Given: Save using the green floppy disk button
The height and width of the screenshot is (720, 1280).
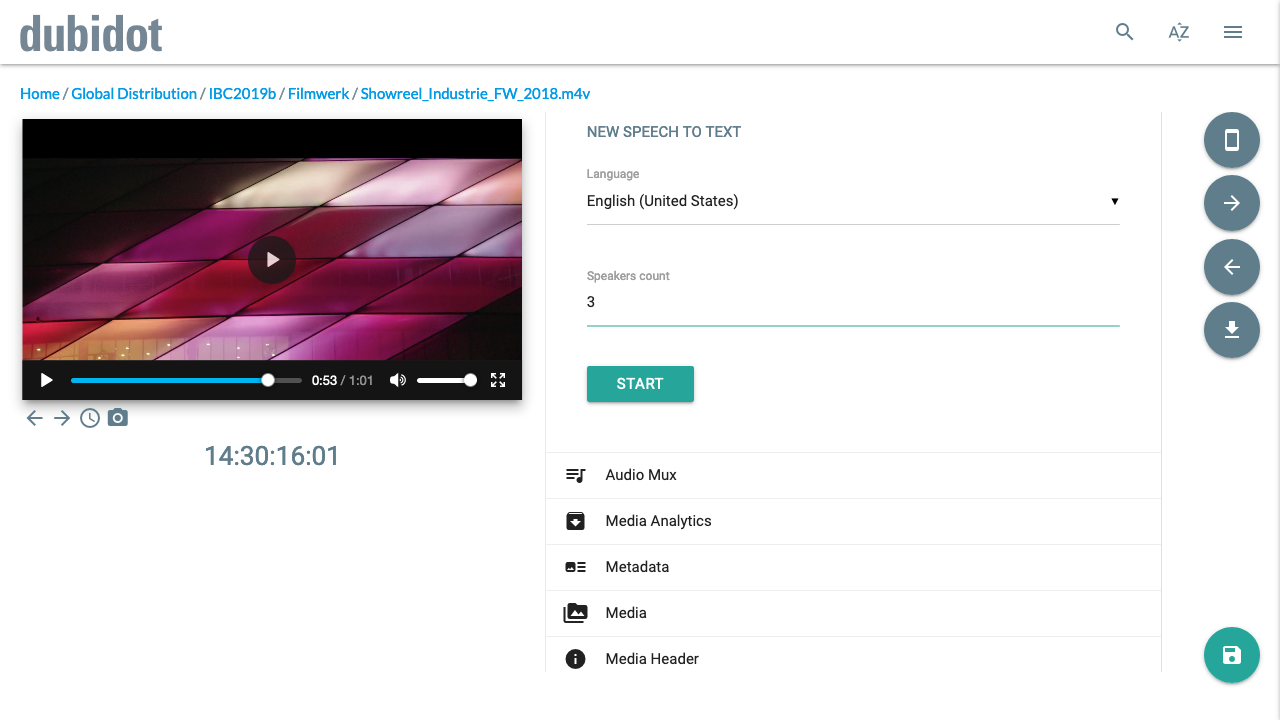Looking at the screenshot, I should [1232, 655].
